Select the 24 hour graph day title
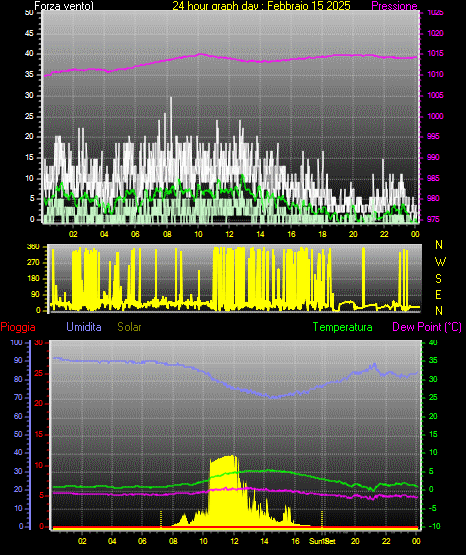The width and height of the screenshot is (466, 555). pos(261,6)
